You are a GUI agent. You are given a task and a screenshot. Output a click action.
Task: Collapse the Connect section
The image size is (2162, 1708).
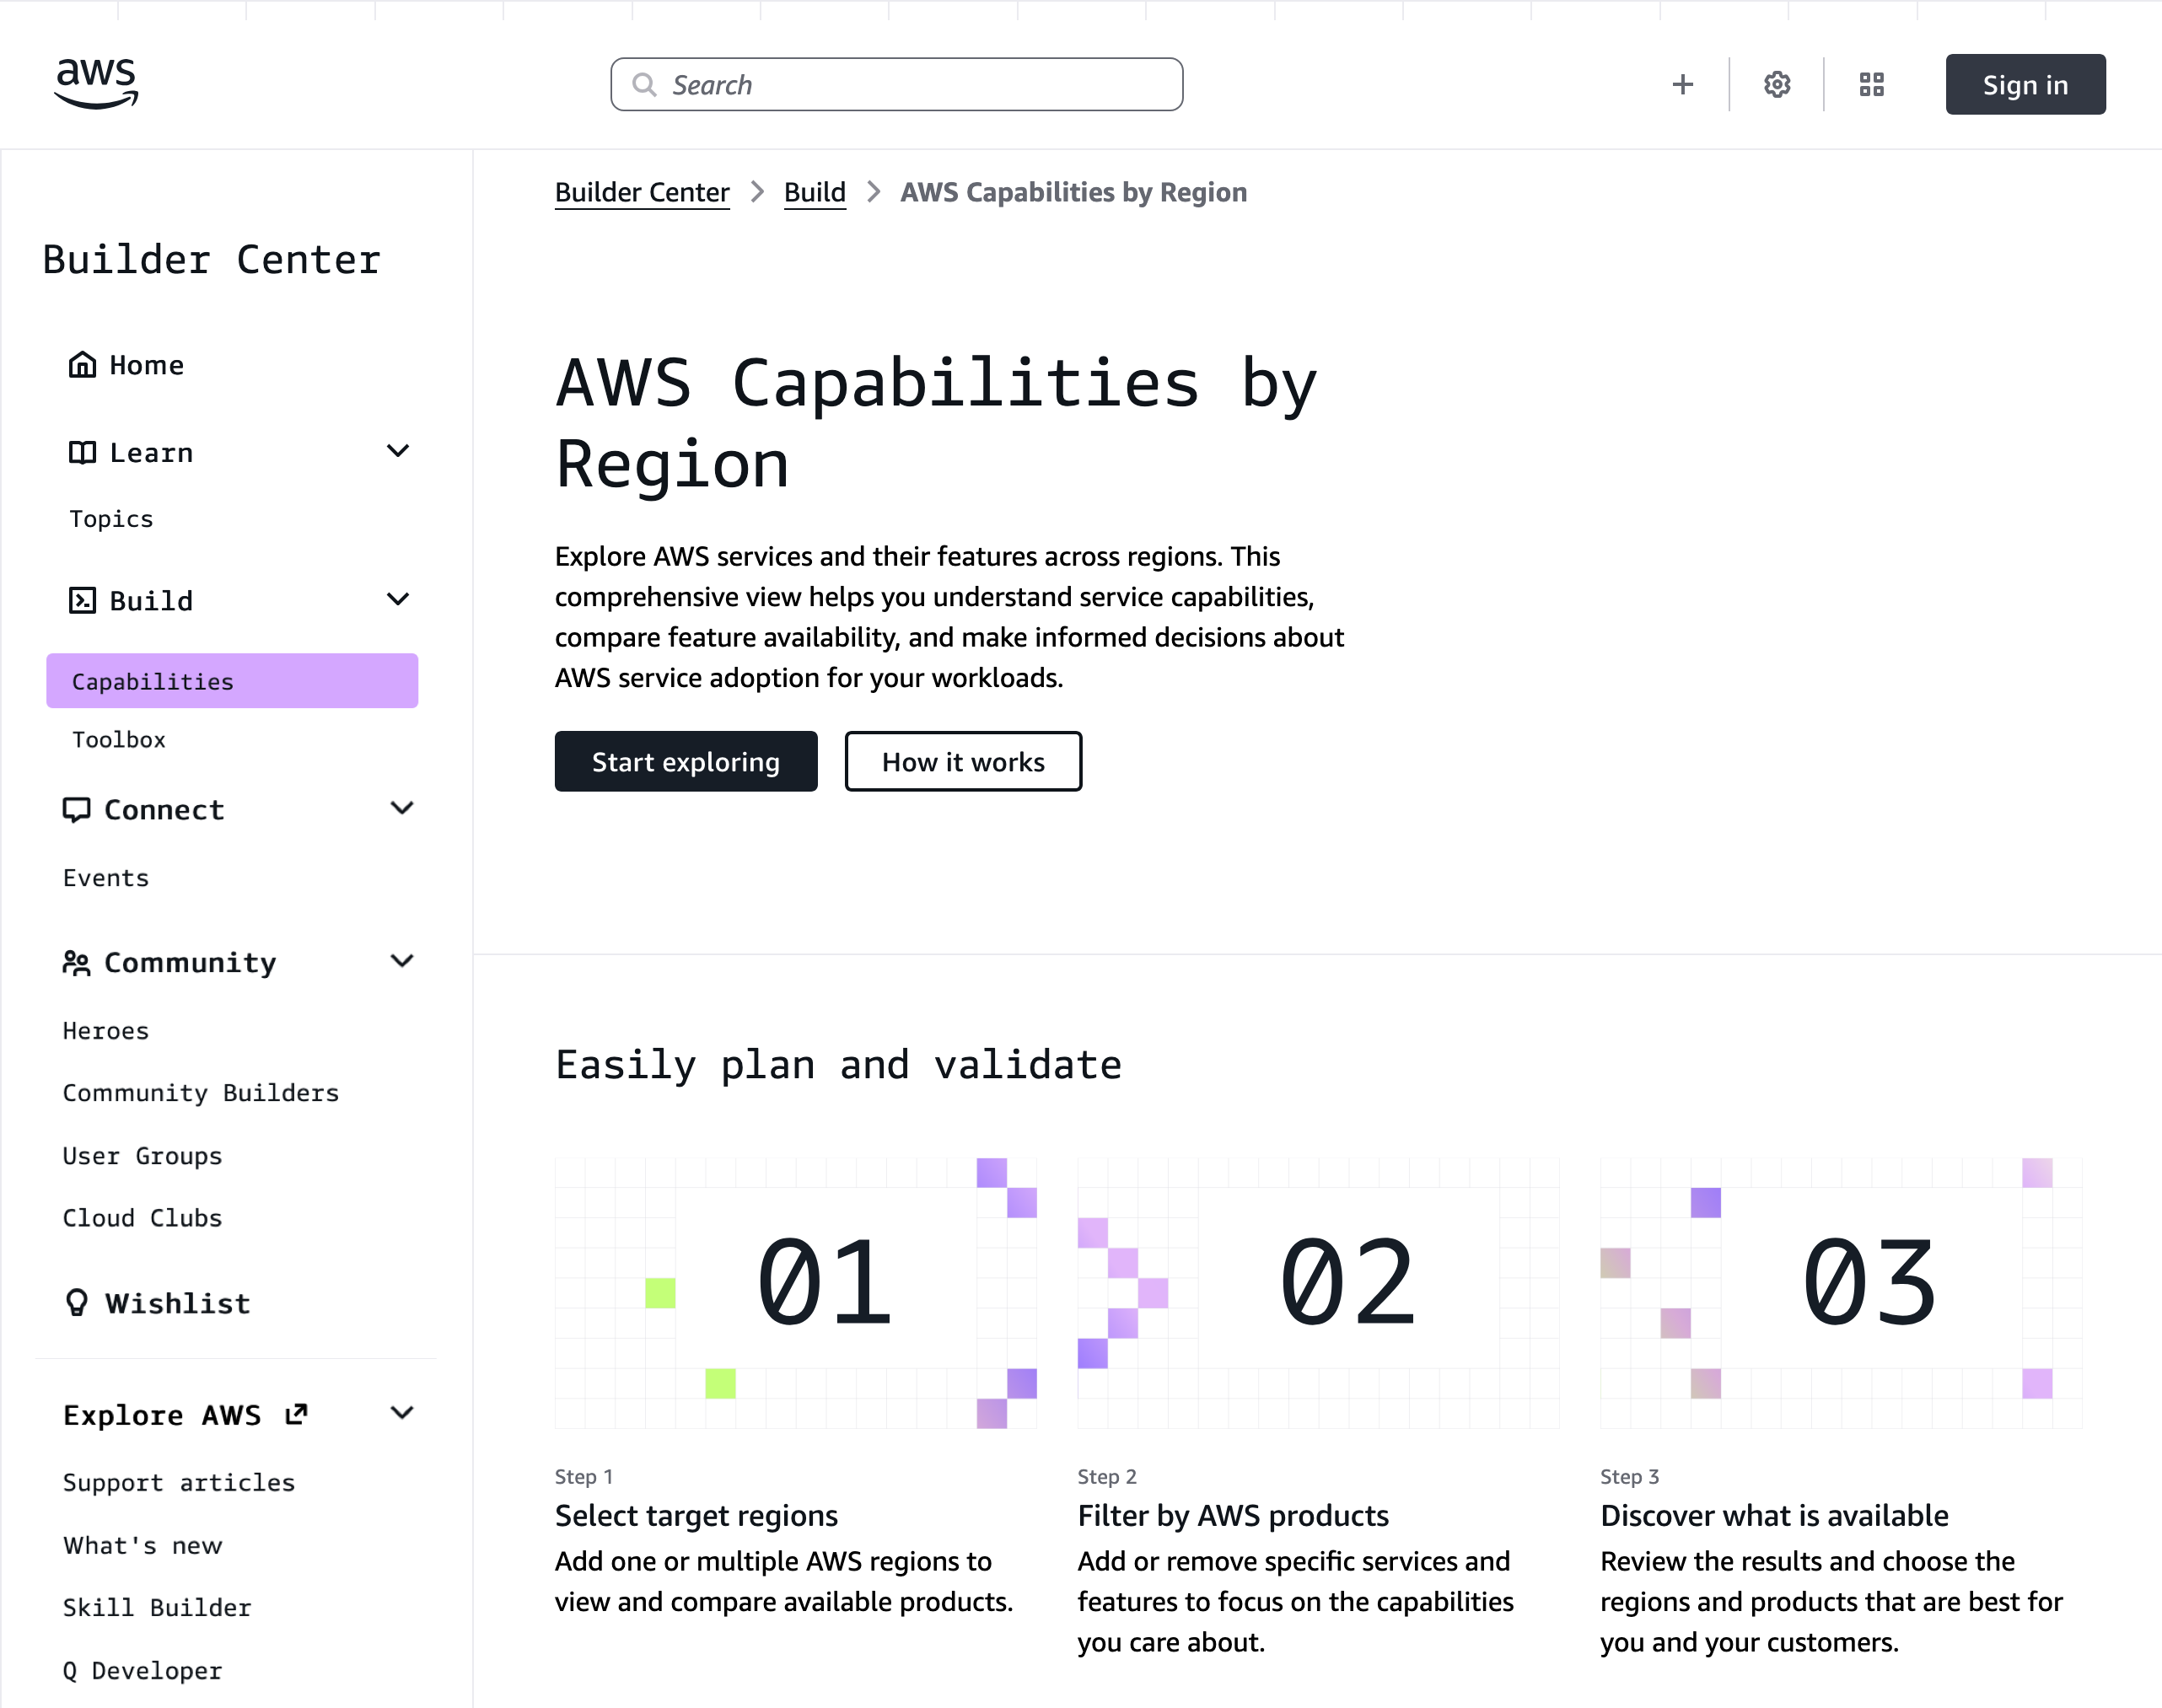402,808
